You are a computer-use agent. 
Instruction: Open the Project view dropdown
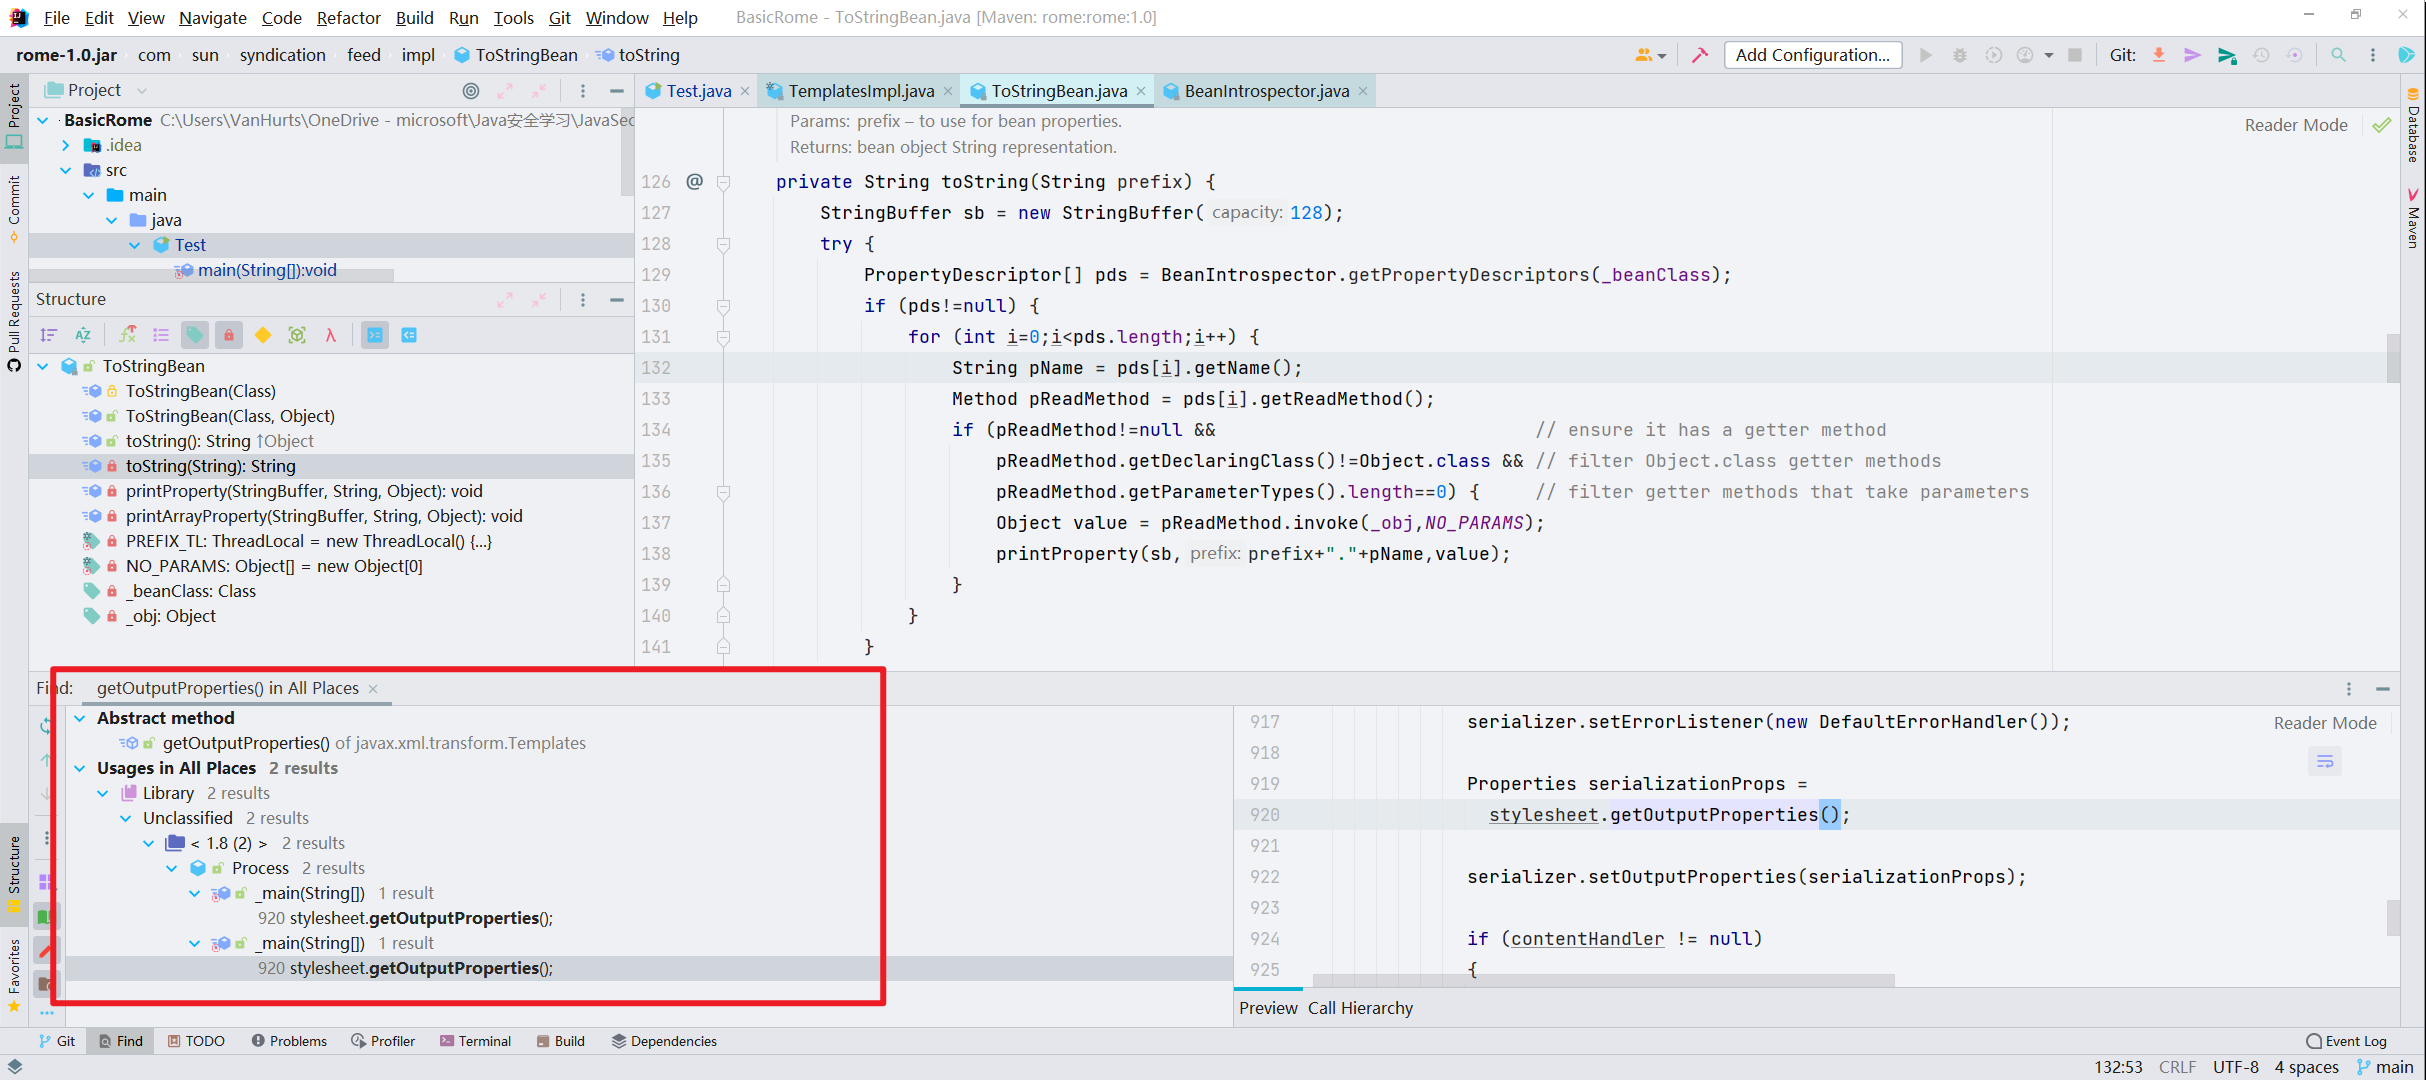[142, 91]
